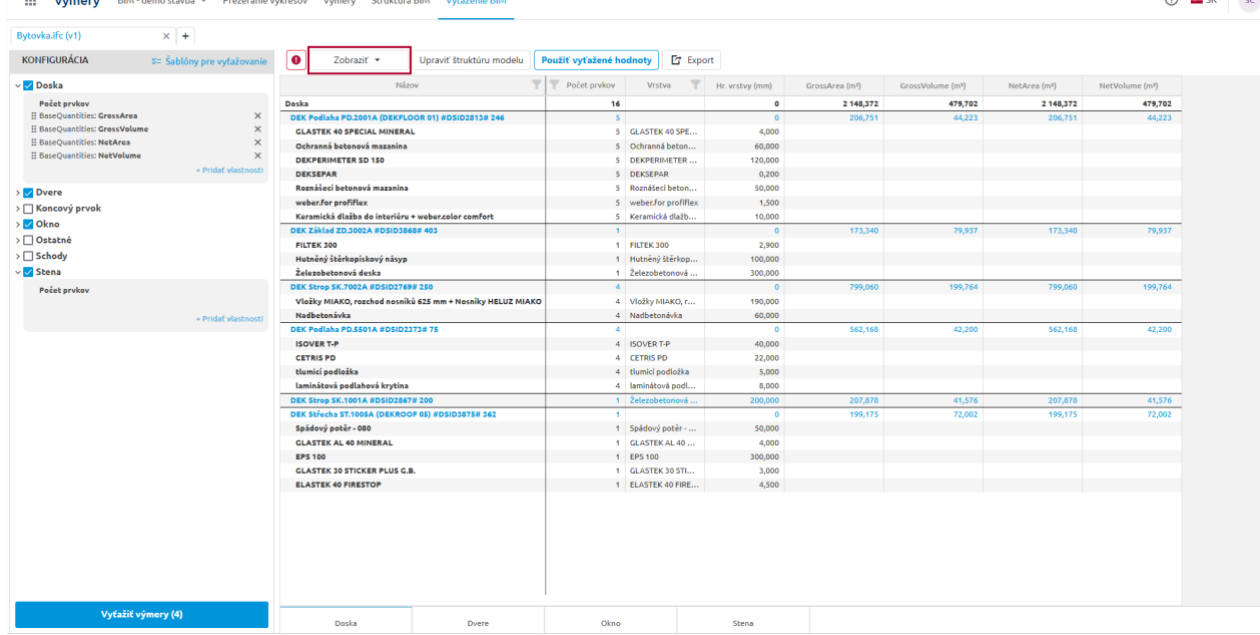1260x635 pixels.
Task: Click the Export button
Action: tap(692, 60)
